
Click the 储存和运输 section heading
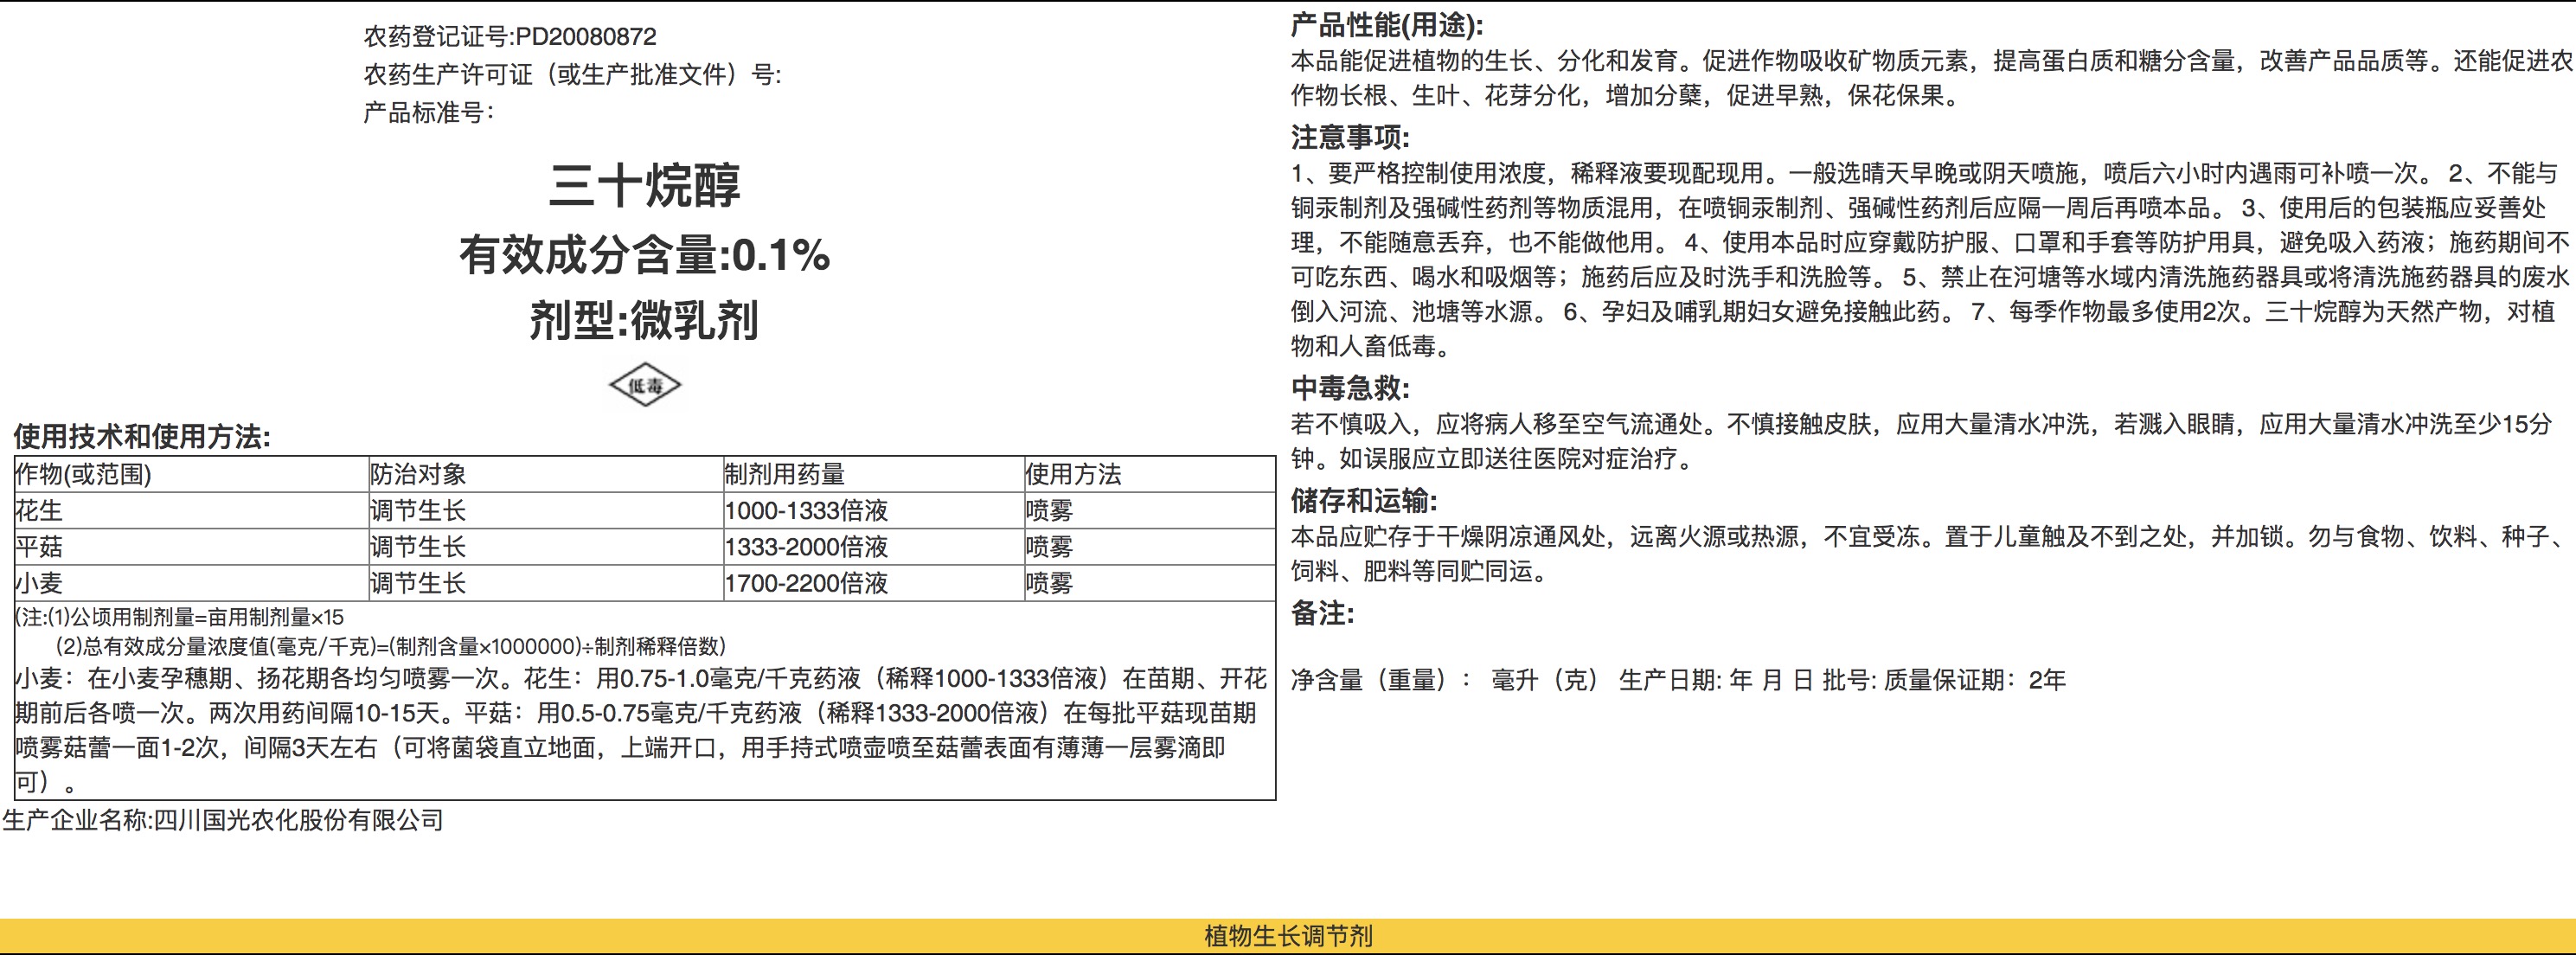click(1363, 500)
